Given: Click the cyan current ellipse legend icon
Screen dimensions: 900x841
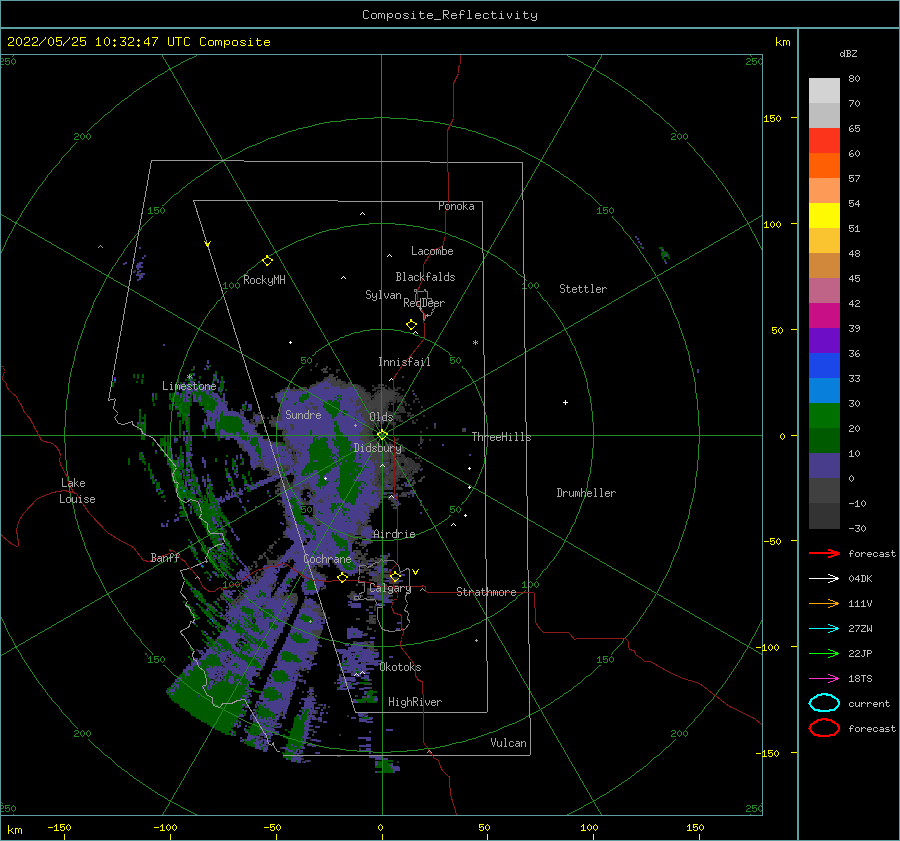Looking at the screenshot, I should [824, 703].
